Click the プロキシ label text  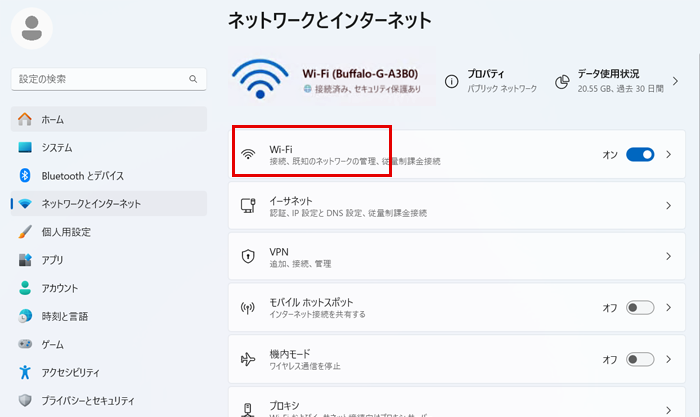pyautogui.click(x=284, y=405)
